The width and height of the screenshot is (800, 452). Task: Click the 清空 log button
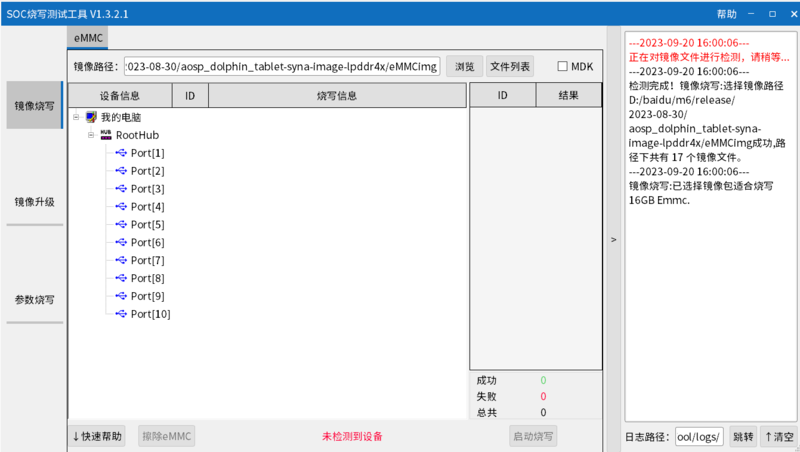779,437
